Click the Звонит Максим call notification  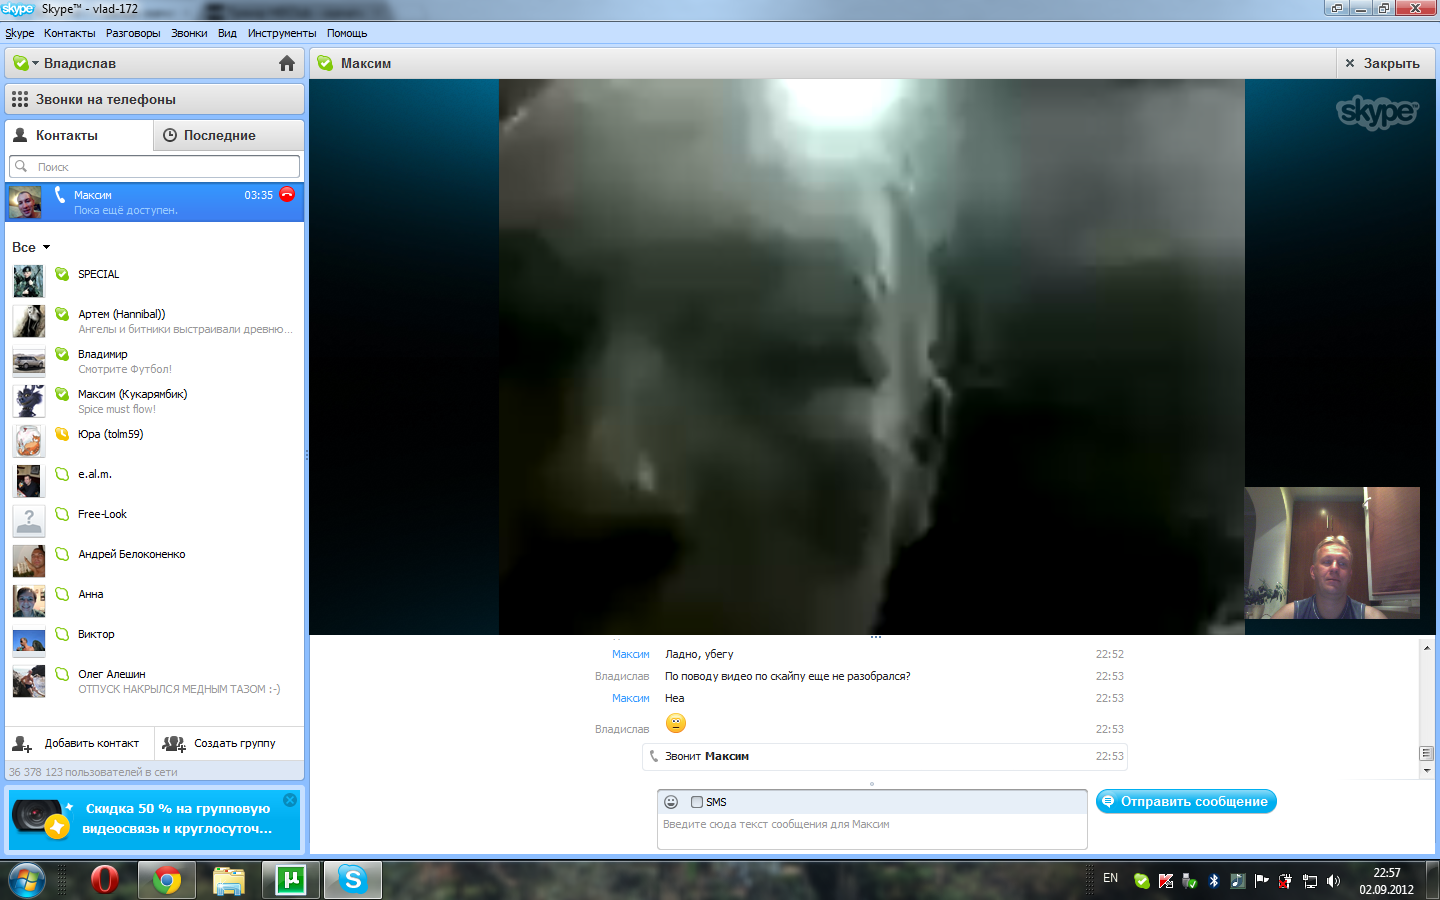click(x=886, y=756)
